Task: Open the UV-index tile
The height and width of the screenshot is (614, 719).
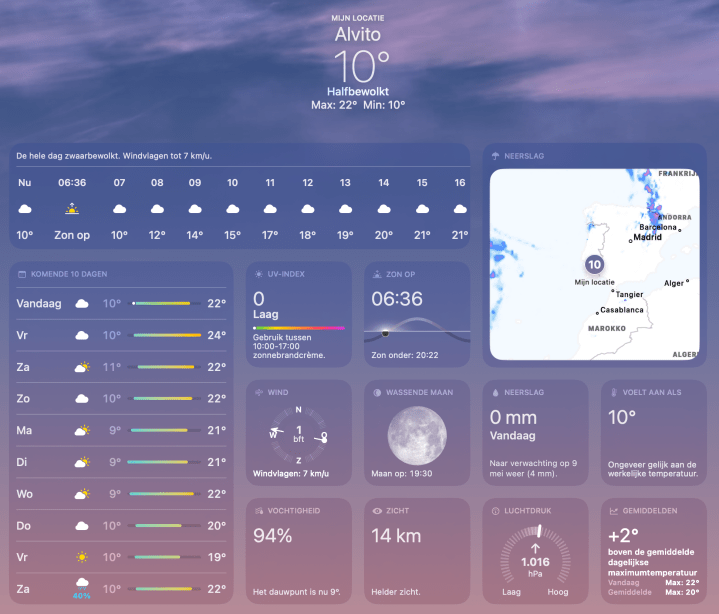Action: coord(298,315)
